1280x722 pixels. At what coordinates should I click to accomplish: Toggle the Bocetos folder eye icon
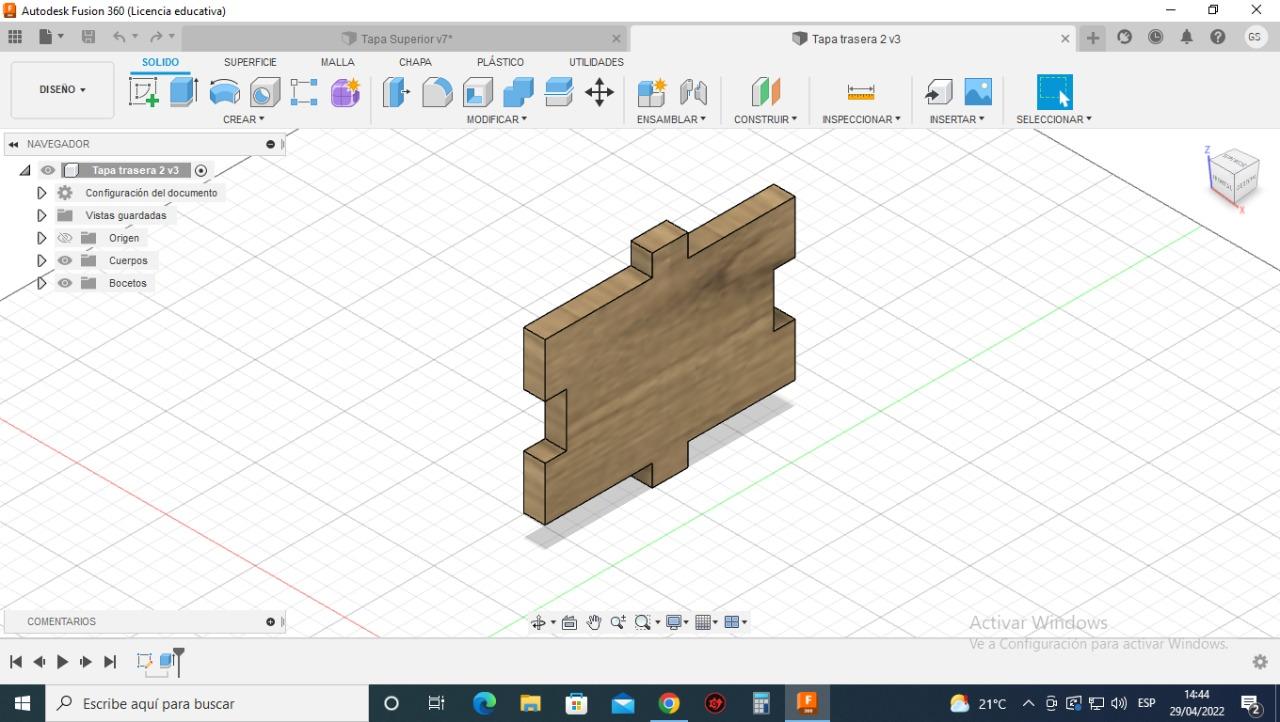[x=65, y=283]
